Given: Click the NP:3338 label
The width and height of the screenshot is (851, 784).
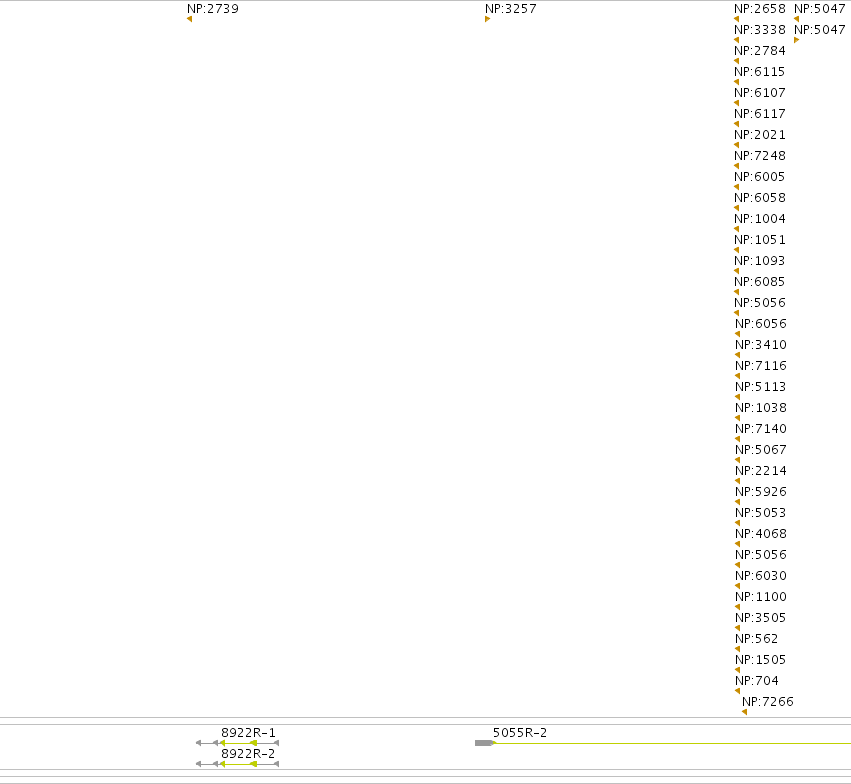Looking at the screenshot, I should pyautogui.click(x=760, y=30).
